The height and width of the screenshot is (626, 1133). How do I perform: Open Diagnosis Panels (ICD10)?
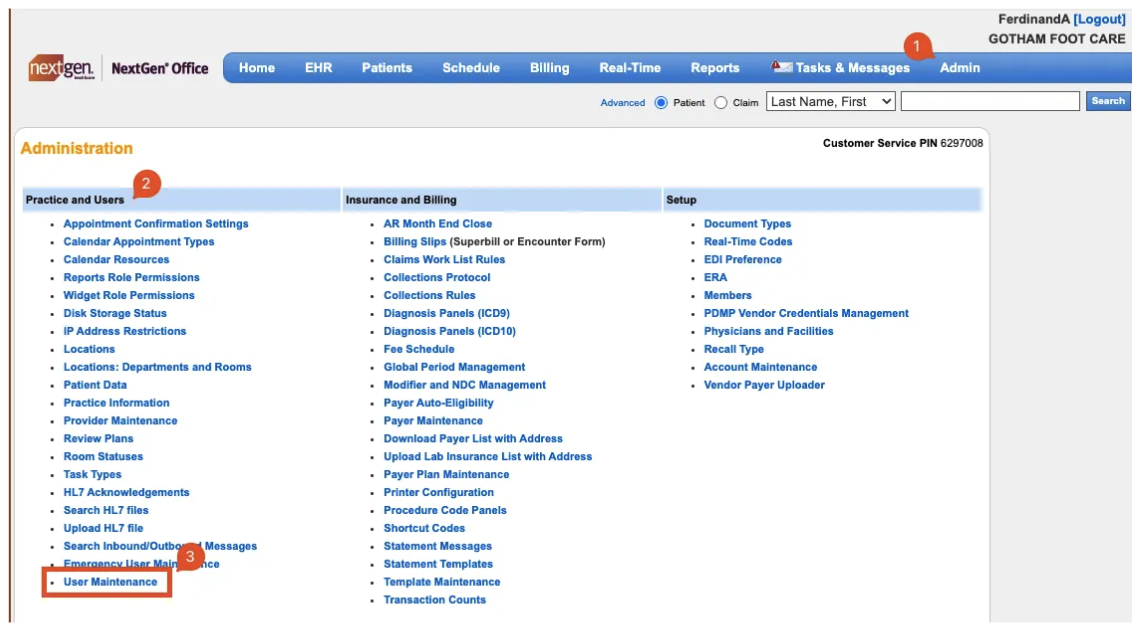449,331
